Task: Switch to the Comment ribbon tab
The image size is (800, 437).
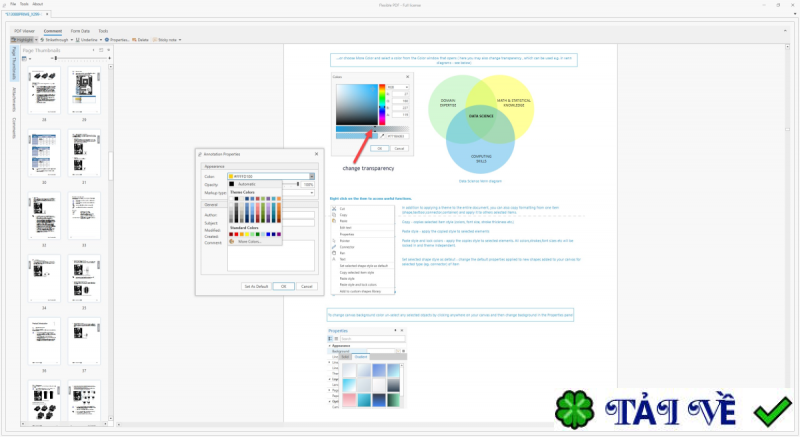Action: point(53,31)
